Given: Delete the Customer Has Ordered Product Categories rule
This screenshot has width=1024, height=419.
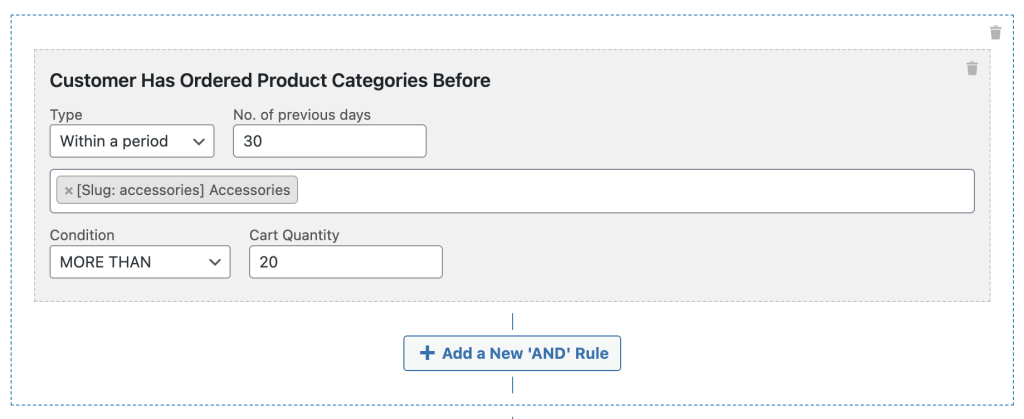Looking at the screenshot, I should 972,68.
